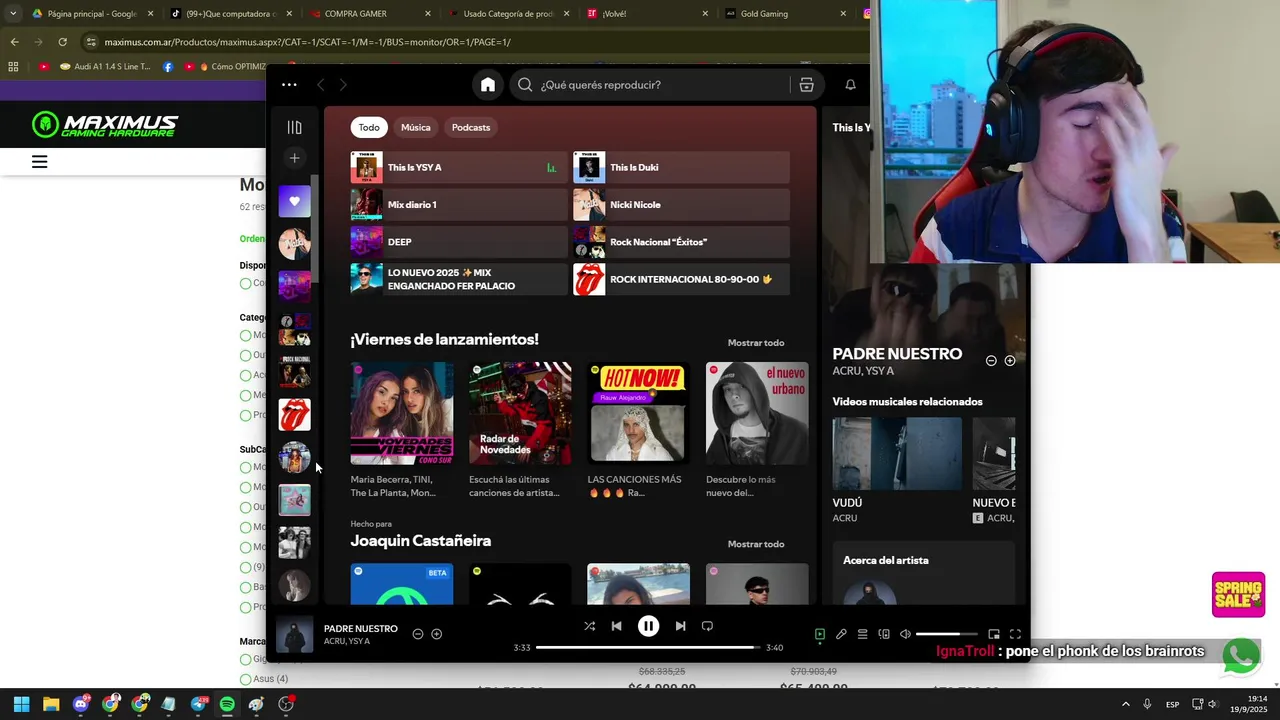Seek in the song progress bar

click(648, 648)
